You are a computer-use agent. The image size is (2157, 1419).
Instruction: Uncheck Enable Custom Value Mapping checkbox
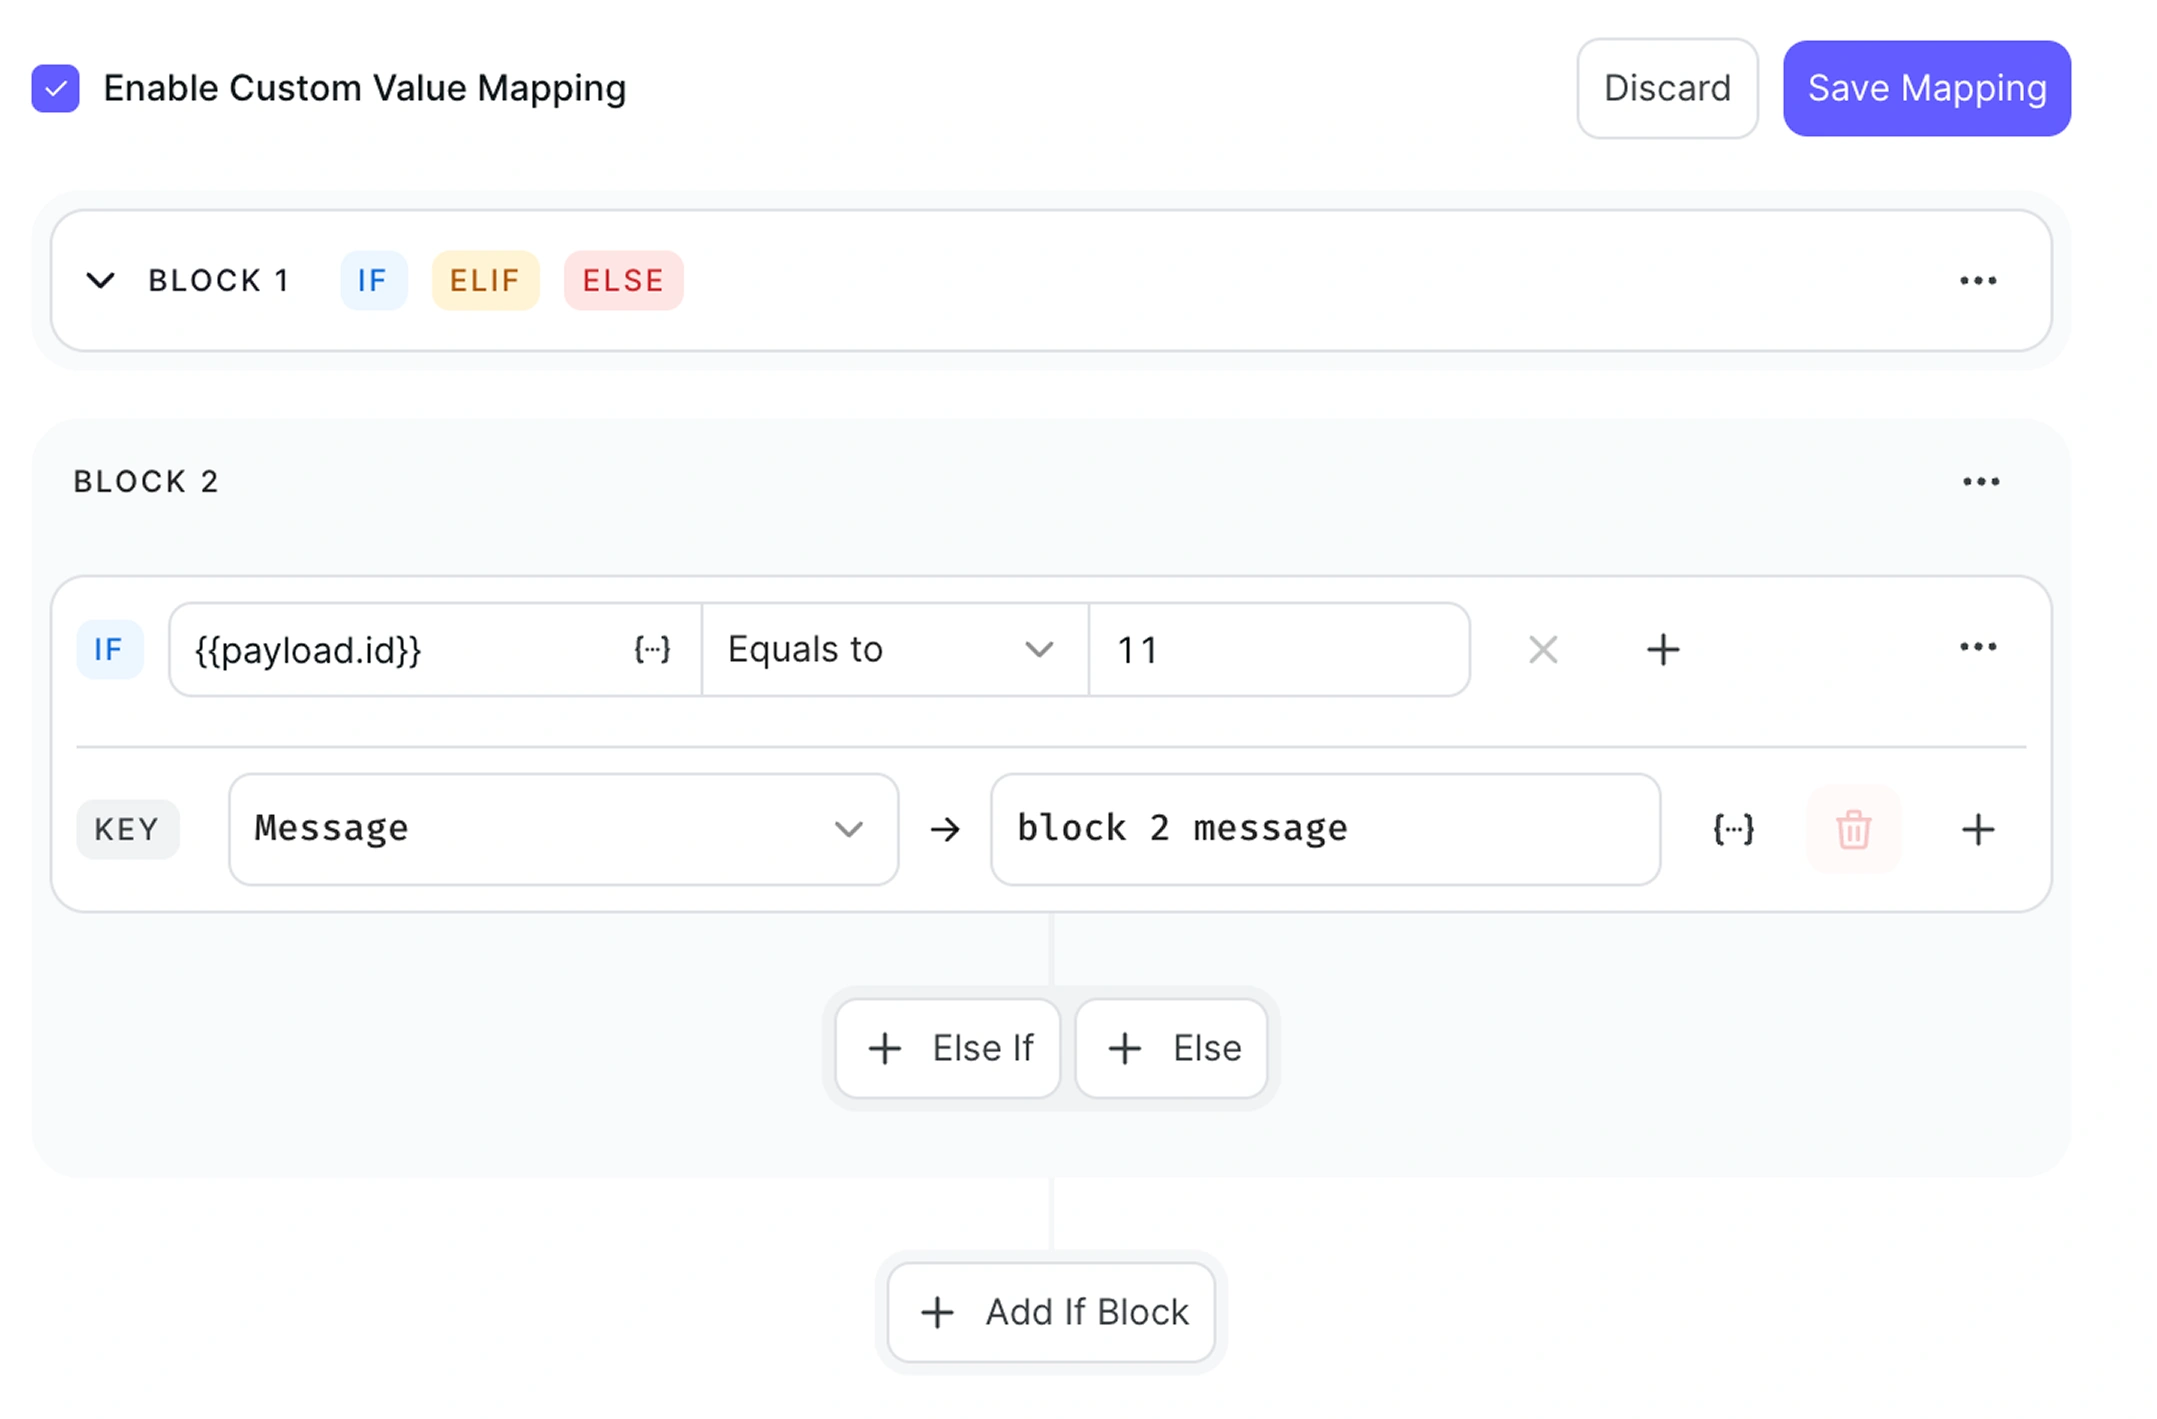coord(56,89)
